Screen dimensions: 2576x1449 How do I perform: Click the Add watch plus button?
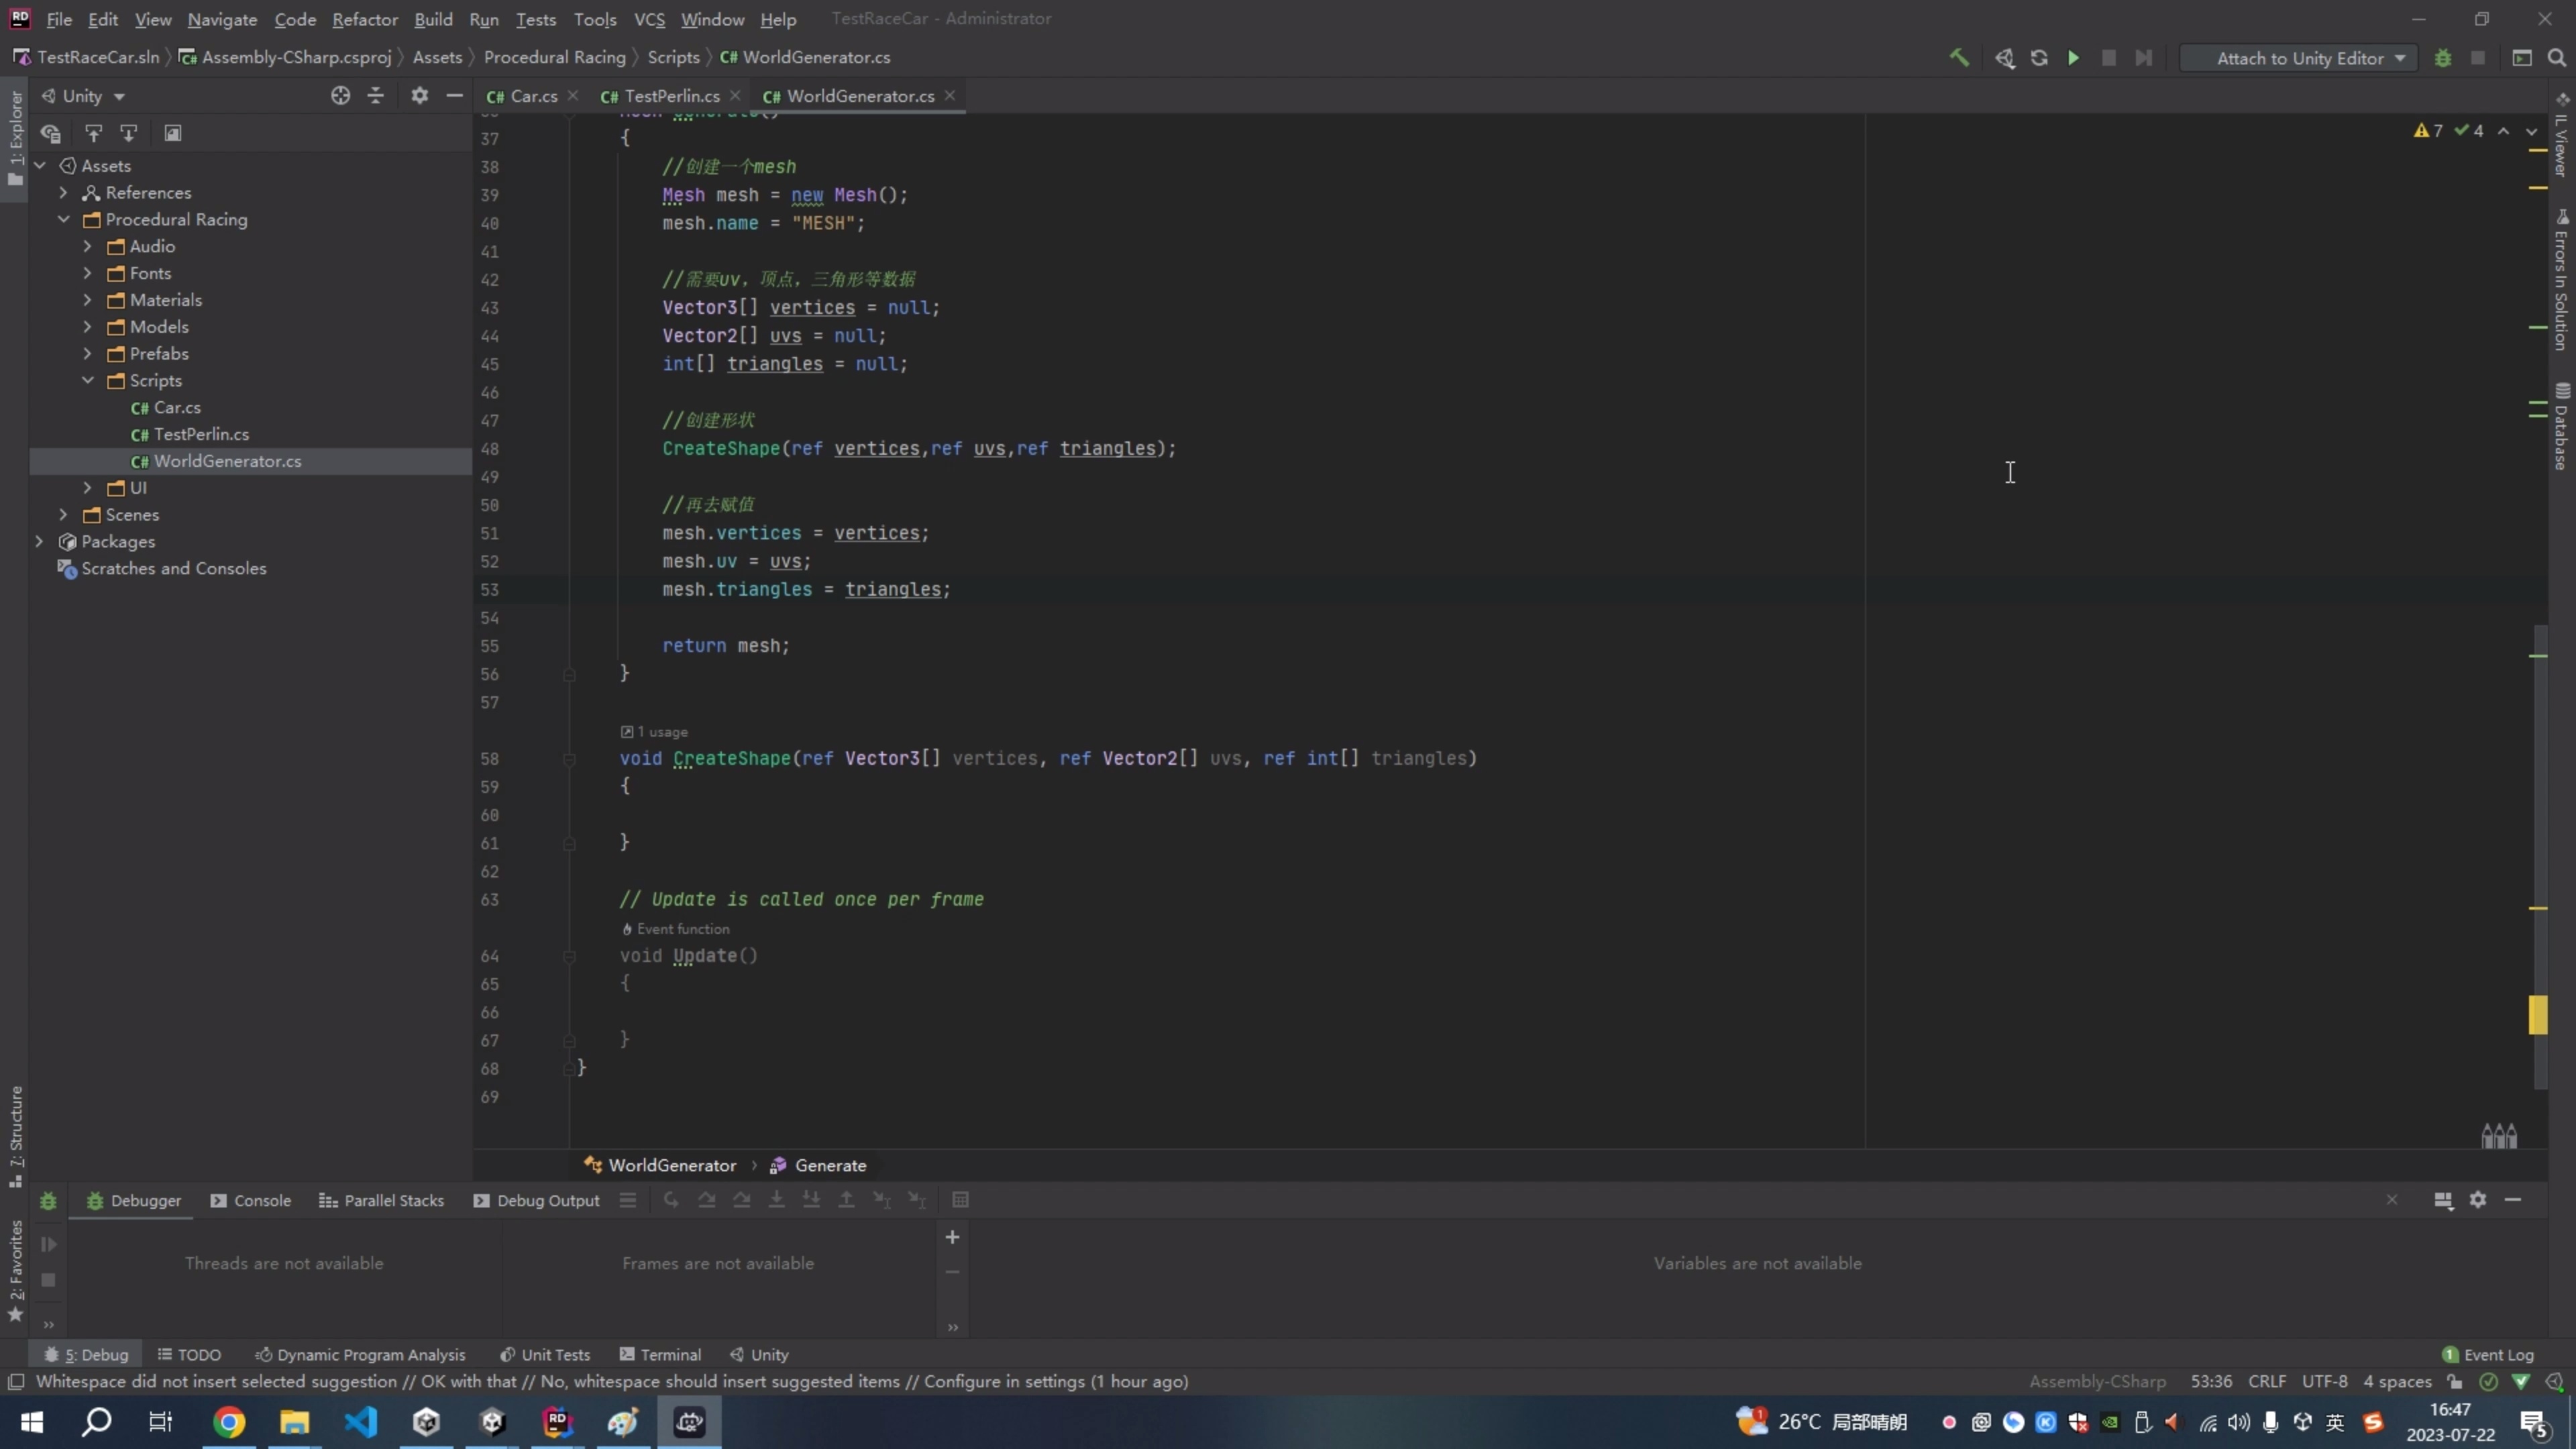click(x=952, y=1238)
